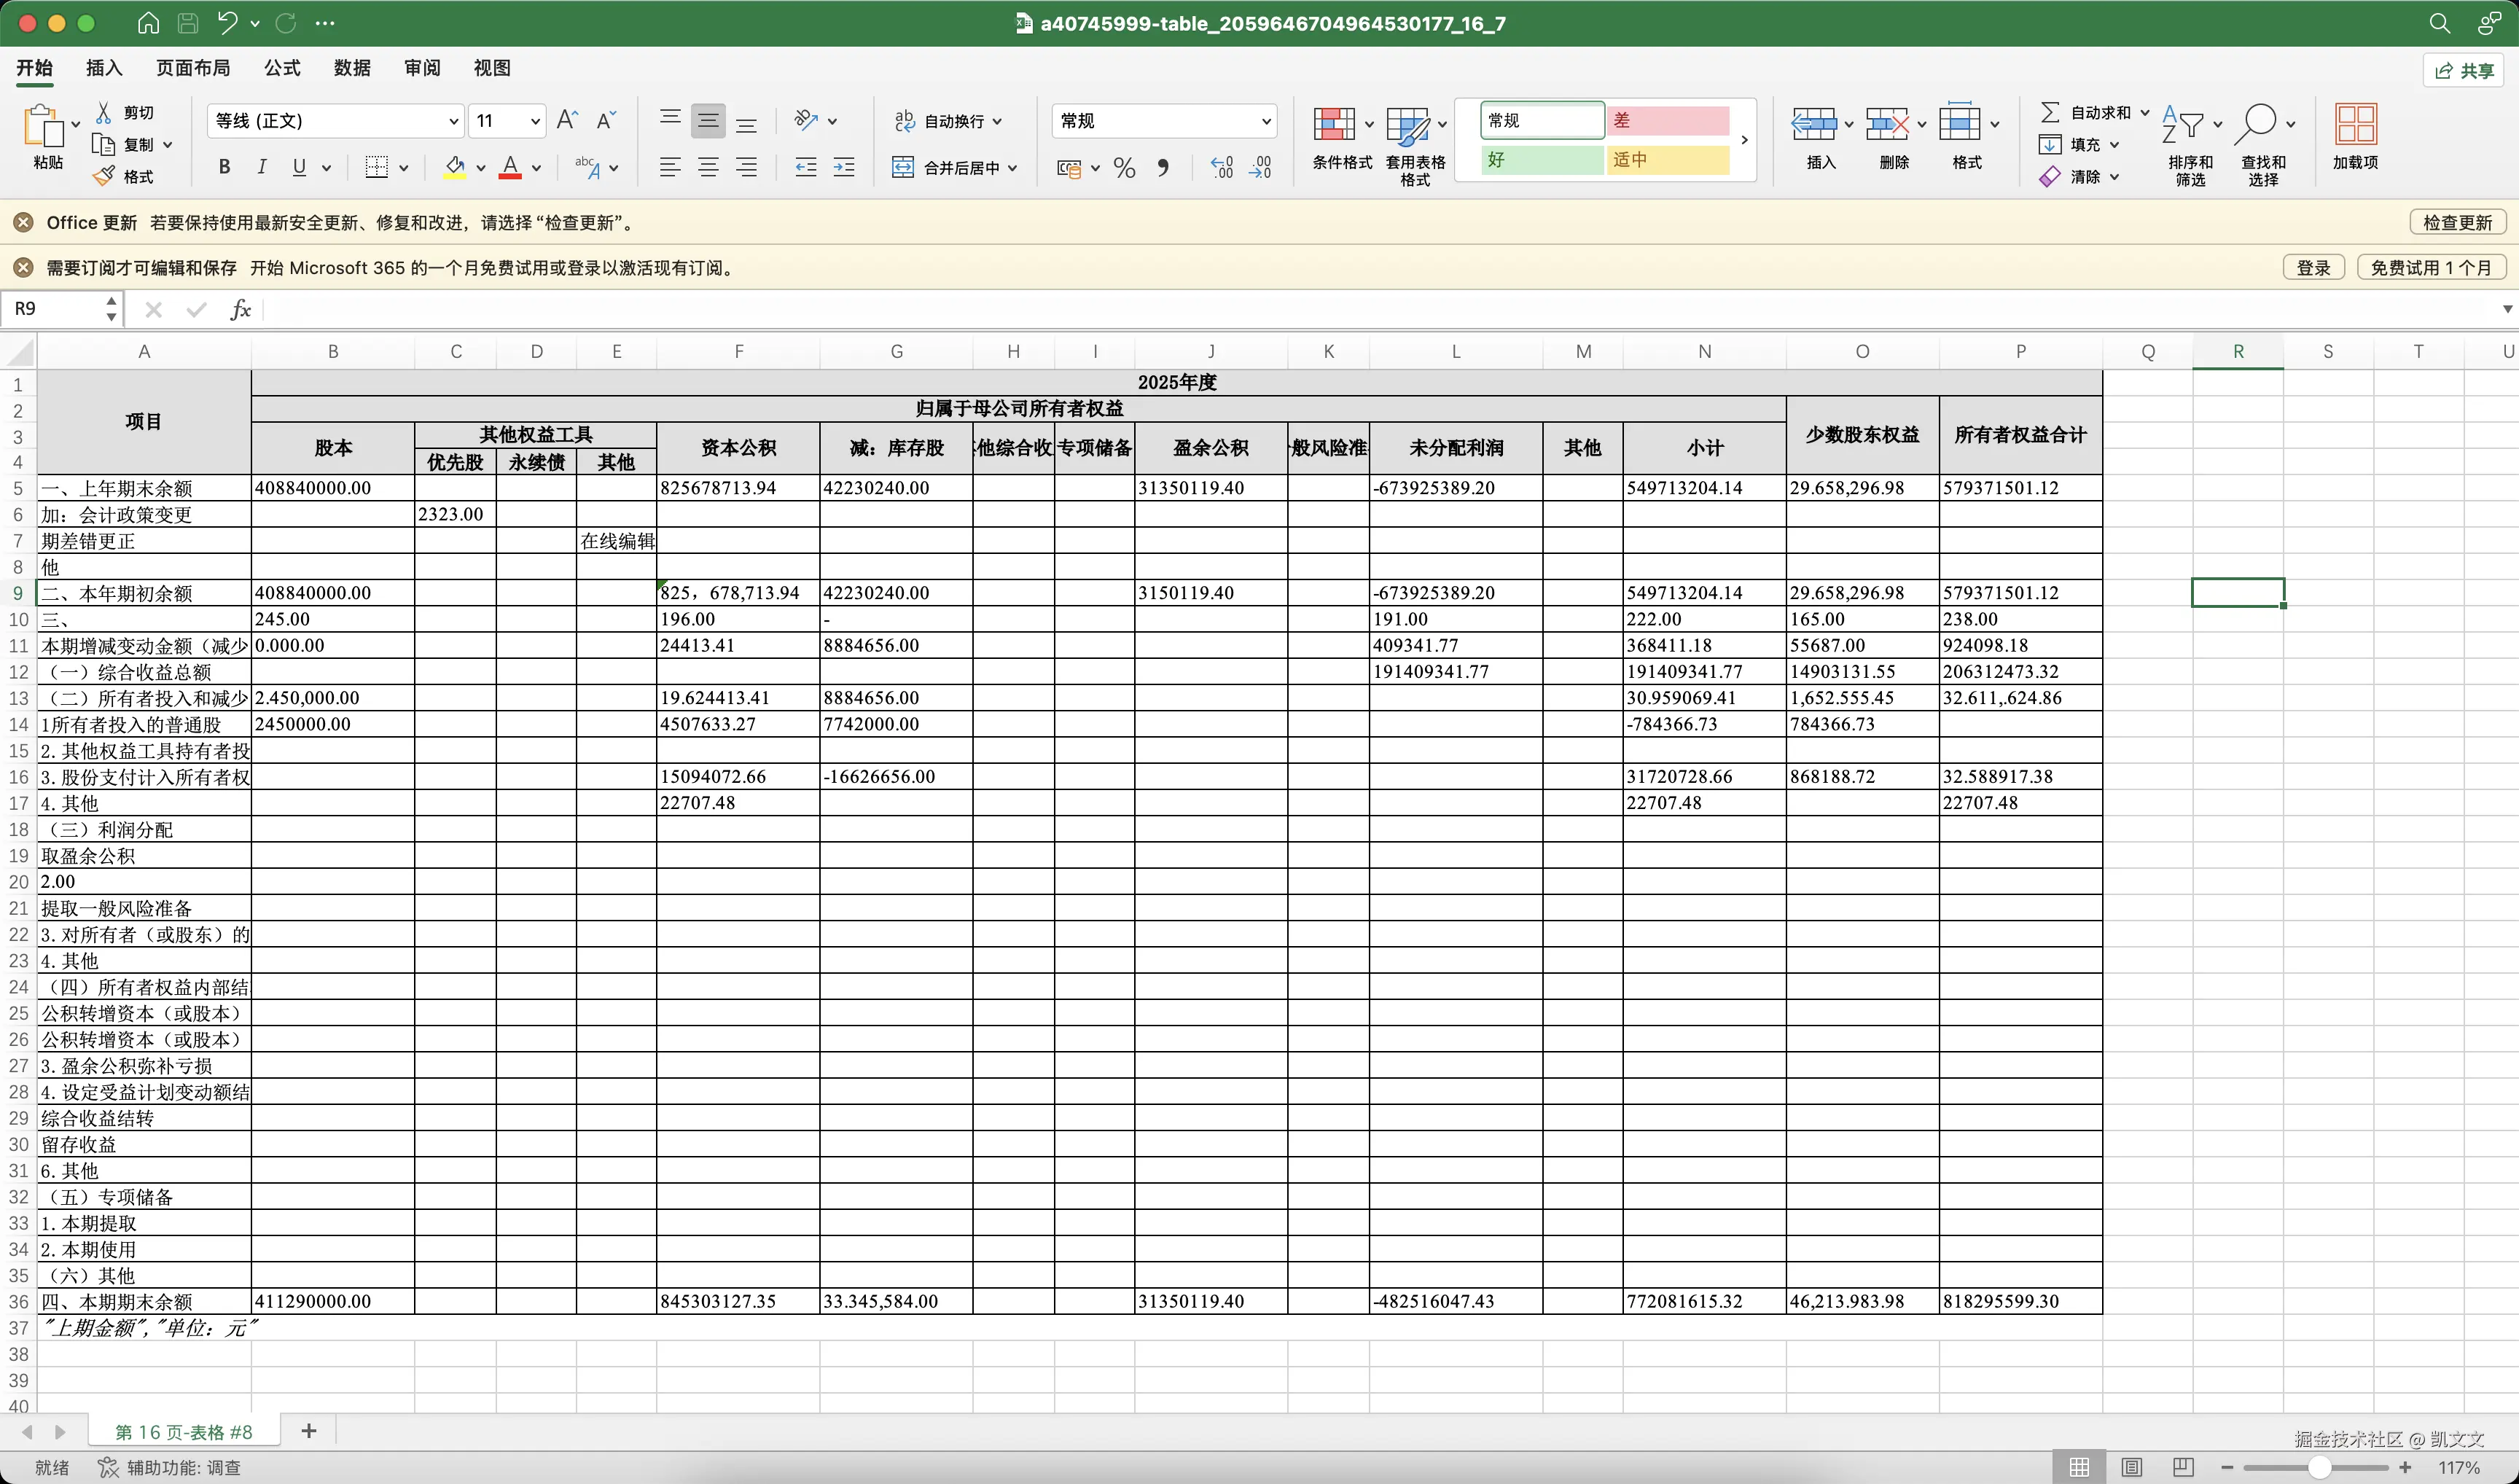This screenshot has width=2519, height=1484.
Task: Decrease font size with smaller A
Action: (605, 120)
